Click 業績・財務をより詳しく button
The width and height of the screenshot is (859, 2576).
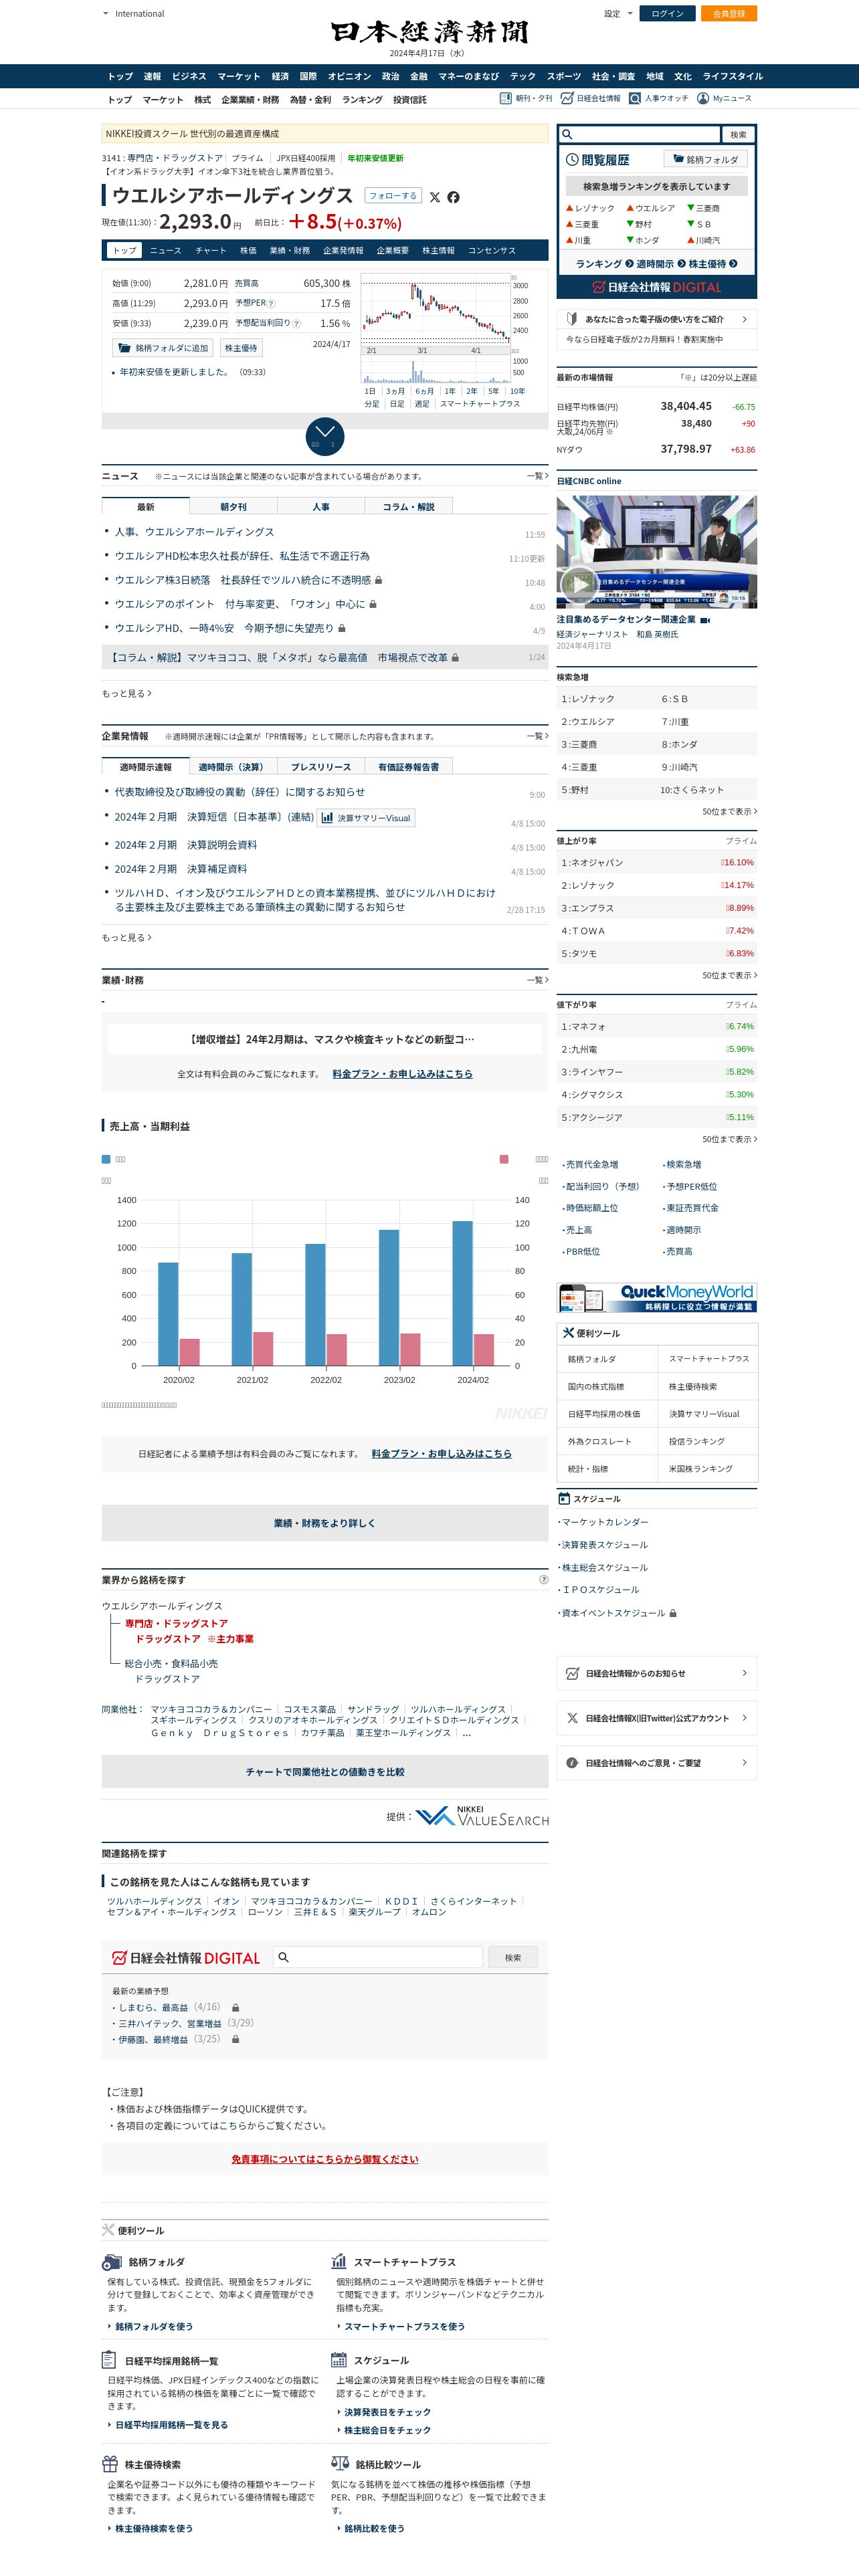325,1523
